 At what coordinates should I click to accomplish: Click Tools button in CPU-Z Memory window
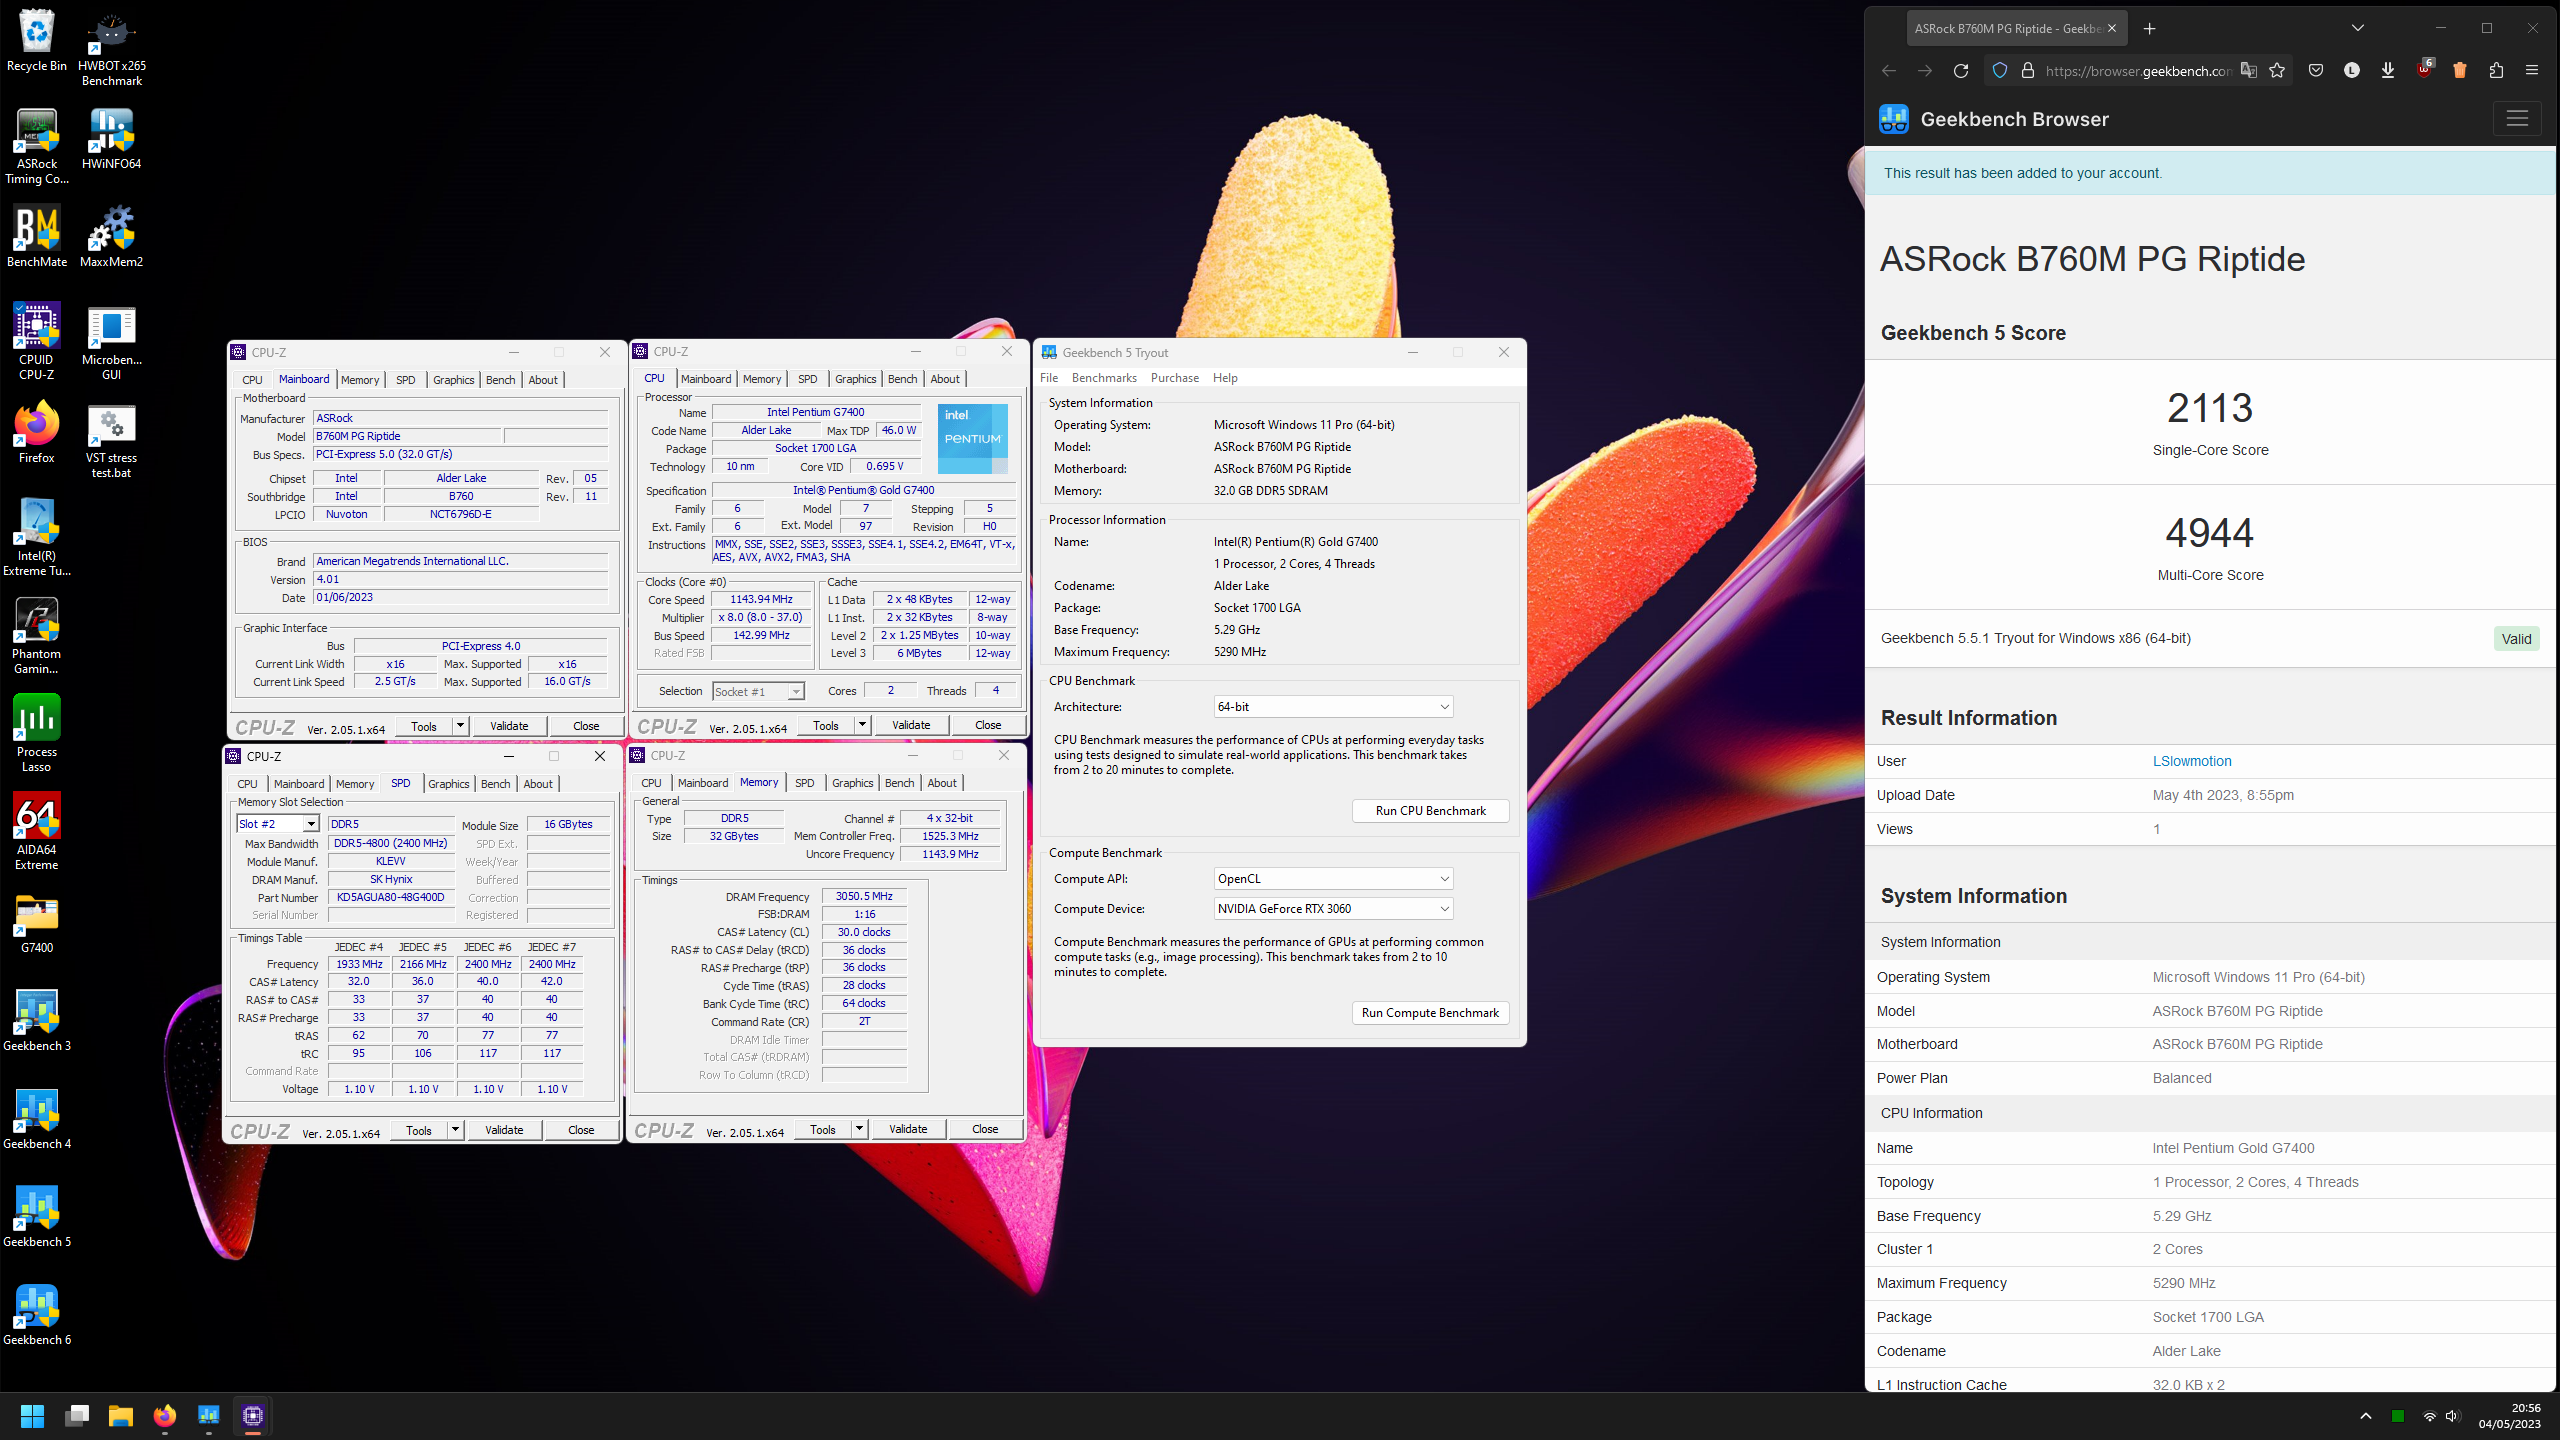823,1129
